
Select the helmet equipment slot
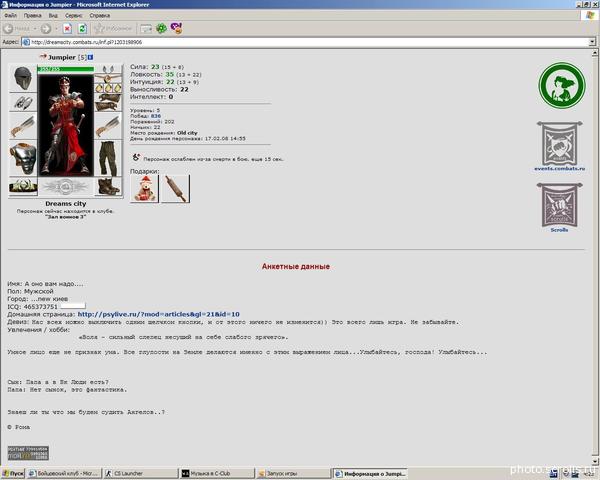(23, 78)
